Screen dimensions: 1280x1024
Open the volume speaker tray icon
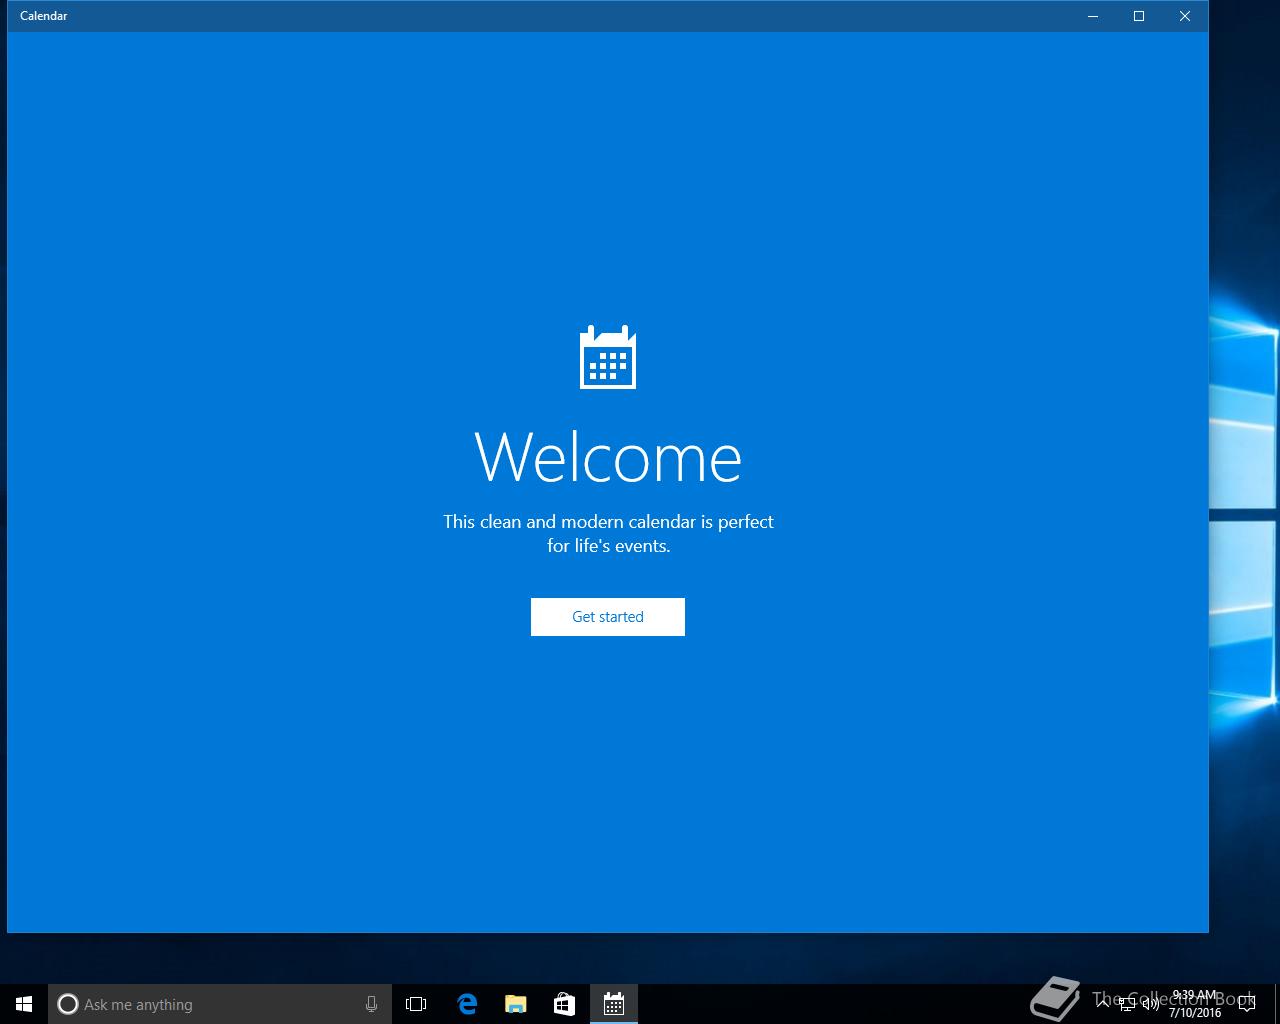pos(1151,1004)
